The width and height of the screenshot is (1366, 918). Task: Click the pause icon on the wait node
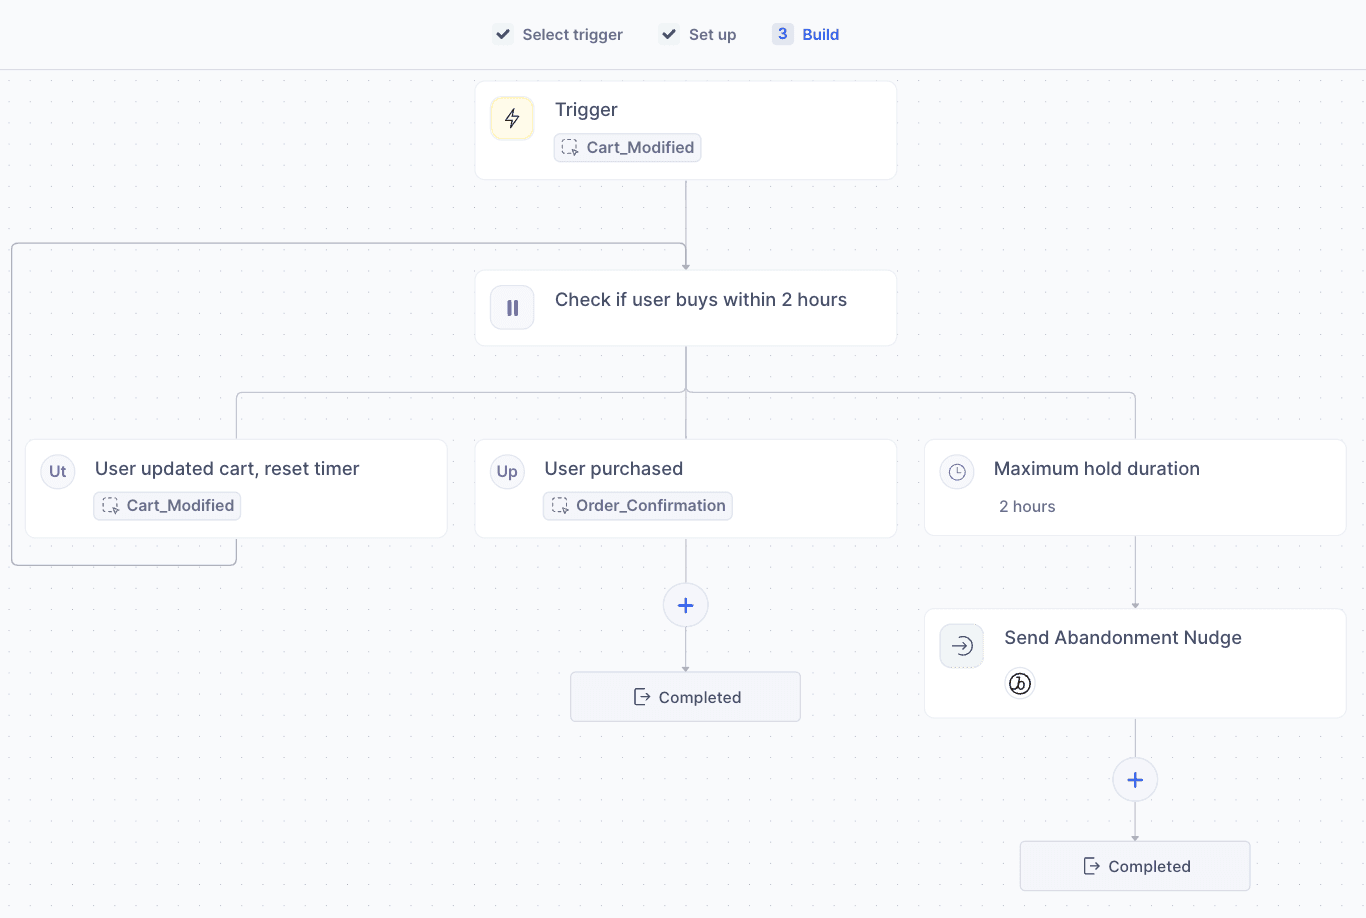pyautogui.click(x=511, y=307)
